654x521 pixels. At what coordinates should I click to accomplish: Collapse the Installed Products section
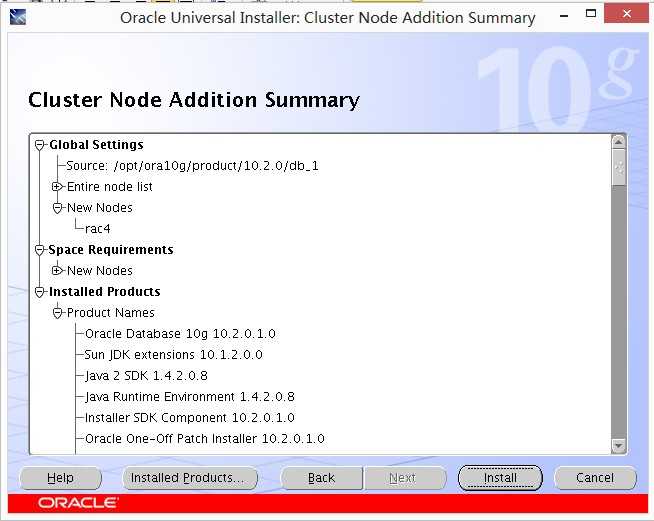pyautogui.click(x=40, y=292)
